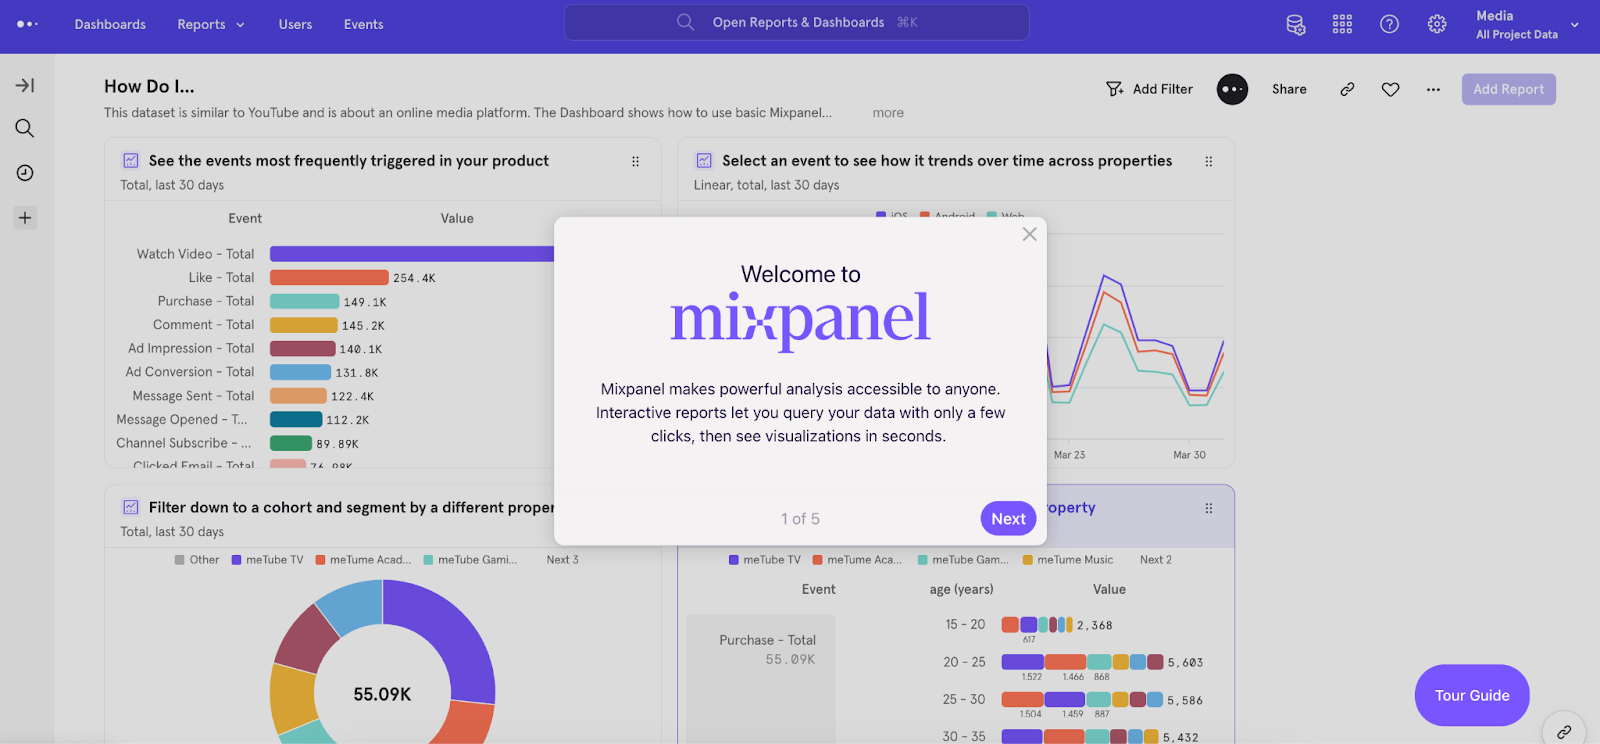Click the insights icon beside 'See the events most frequently'
Viewport: 1600px width, 744px height.
pyautogui.click(x=130, y=160)
